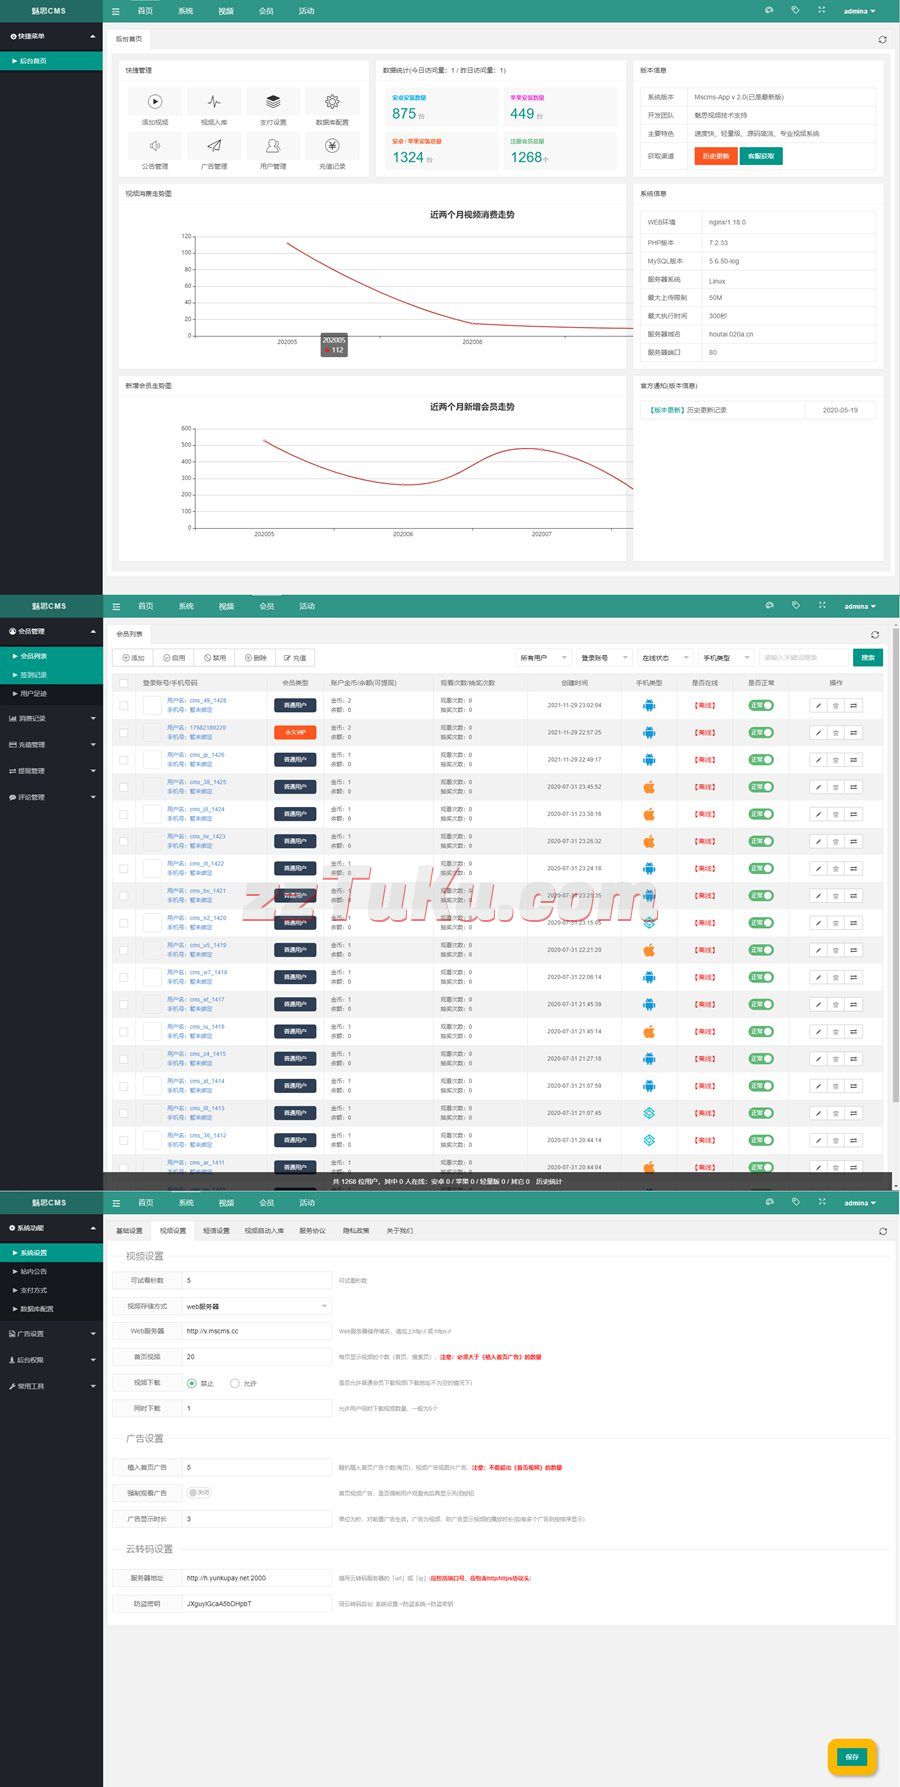Click the 充值记录 yen icon
Image resolution: width=900 pixels, height=1787 pixels.
[332, 146]
